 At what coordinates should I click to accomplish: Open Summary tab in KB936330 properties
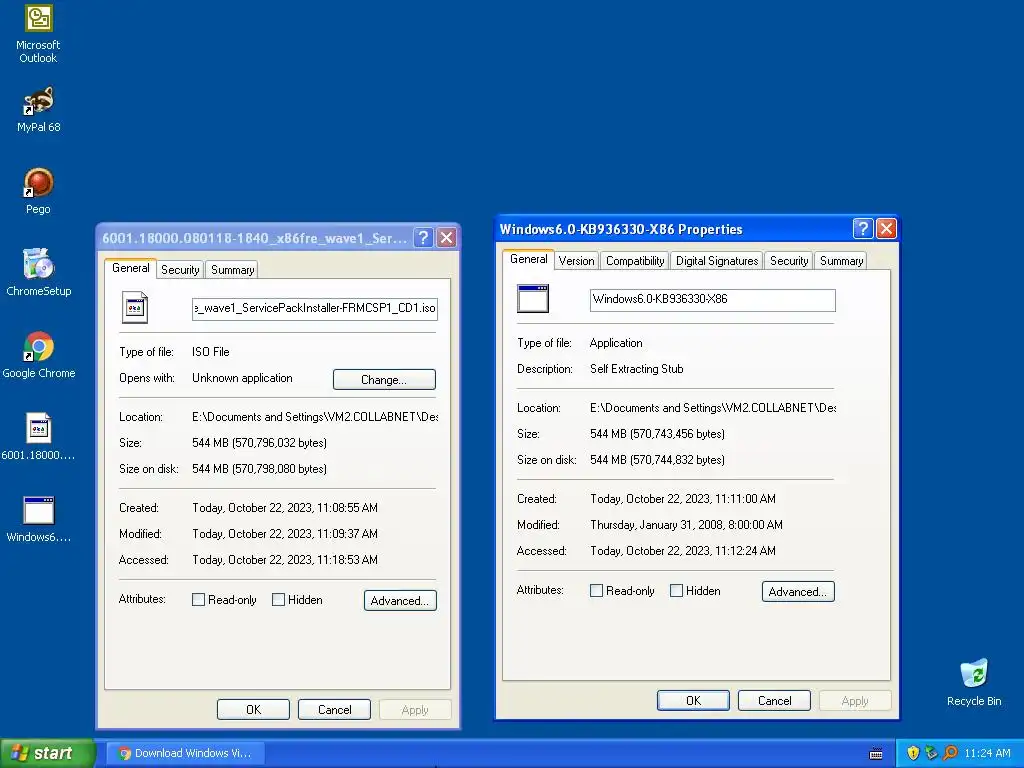(841, 261)
